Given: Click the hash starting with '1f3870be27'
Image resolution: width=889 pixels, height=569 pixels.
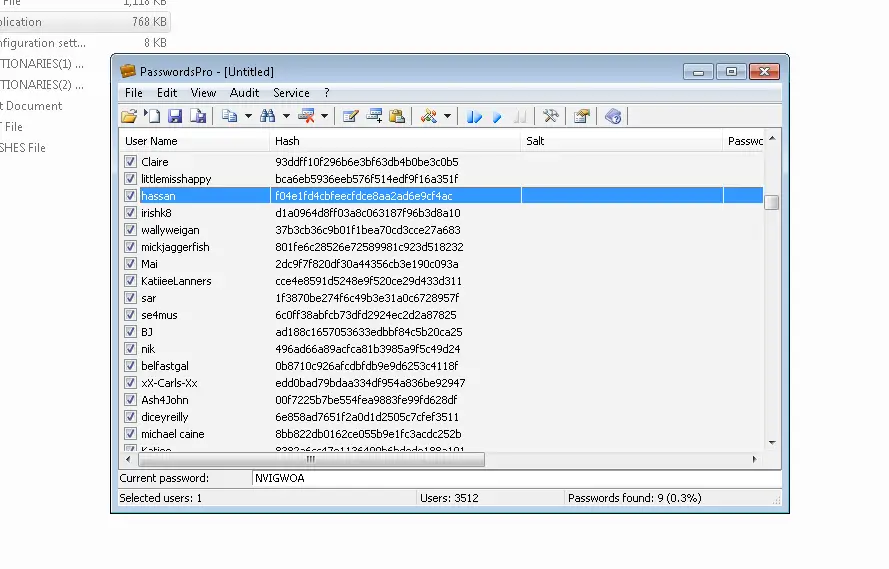Looking at the screenshot, I should point(367,298).
